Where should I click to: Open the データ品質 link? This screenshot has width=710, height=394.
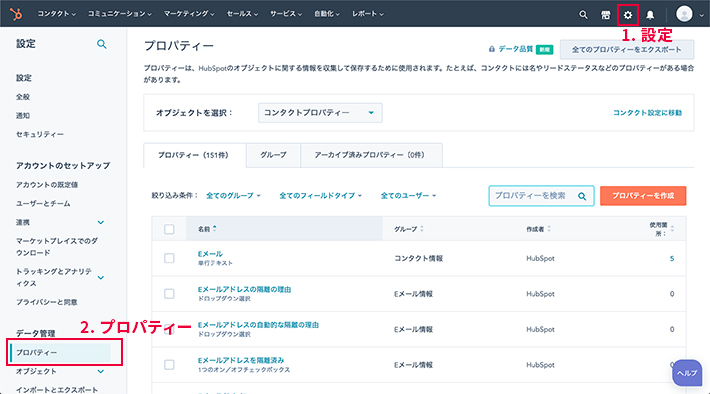pyautogui.click(x=515, y=49)
